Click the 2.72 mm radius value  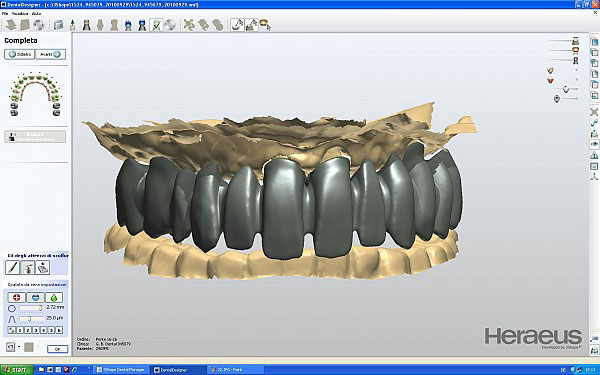pos(55,307)
